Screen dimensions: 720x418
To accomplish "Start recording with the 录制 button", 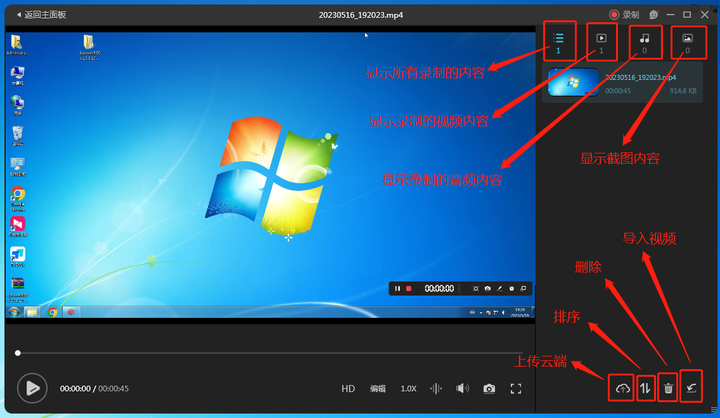I will (x=624, y=15).
